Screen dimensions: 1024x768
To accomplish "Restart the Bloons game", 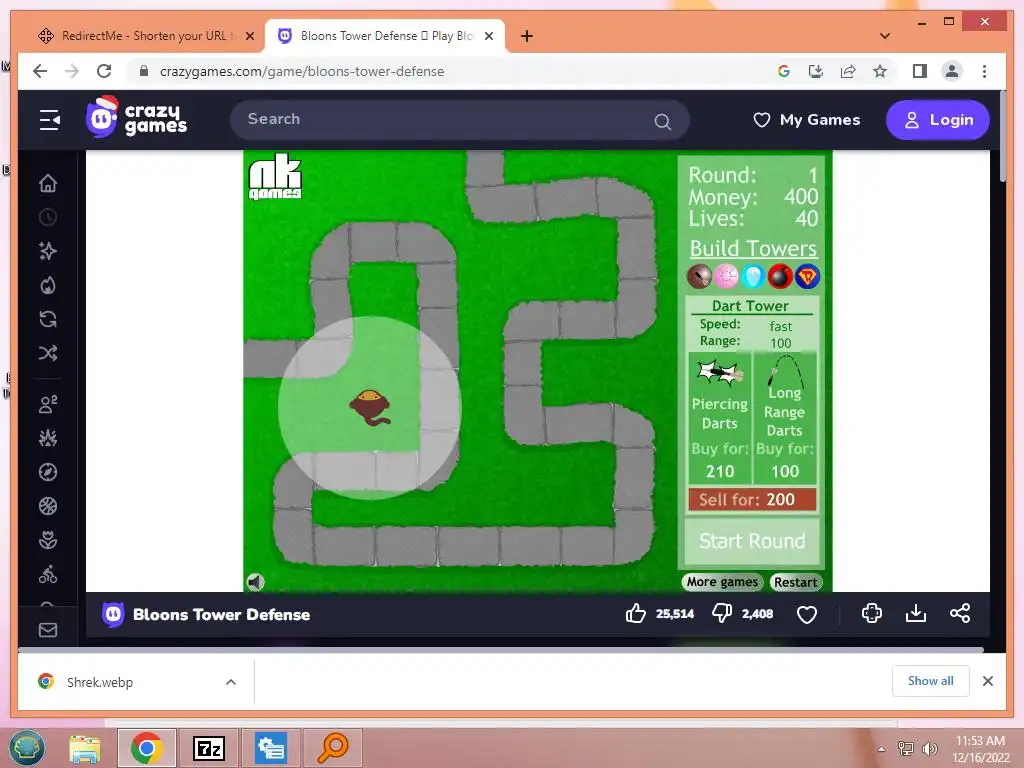I will [795, 582].
